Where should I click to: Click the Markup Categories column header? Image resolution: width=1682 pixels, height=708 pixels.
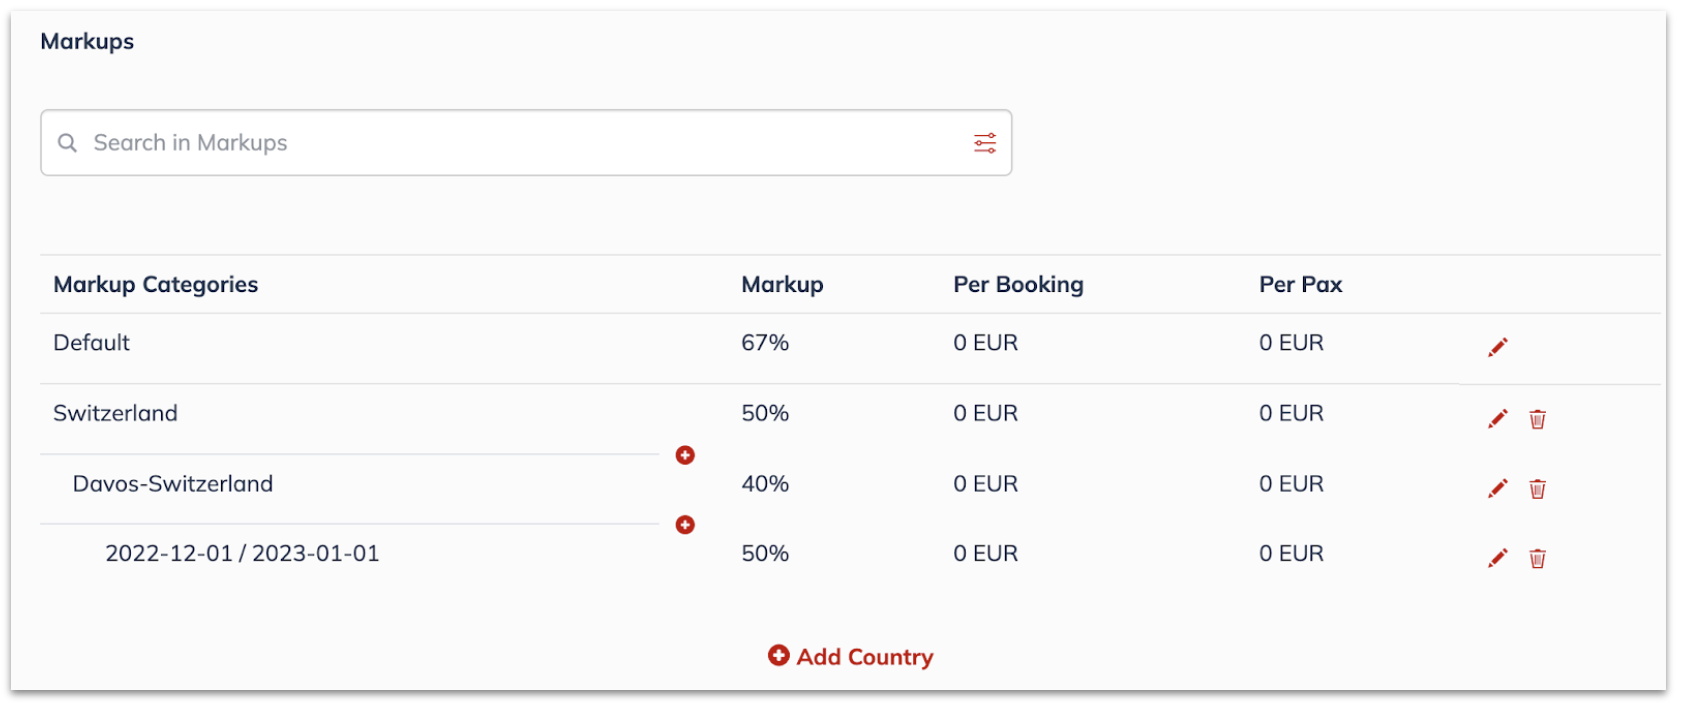(155, 285)
